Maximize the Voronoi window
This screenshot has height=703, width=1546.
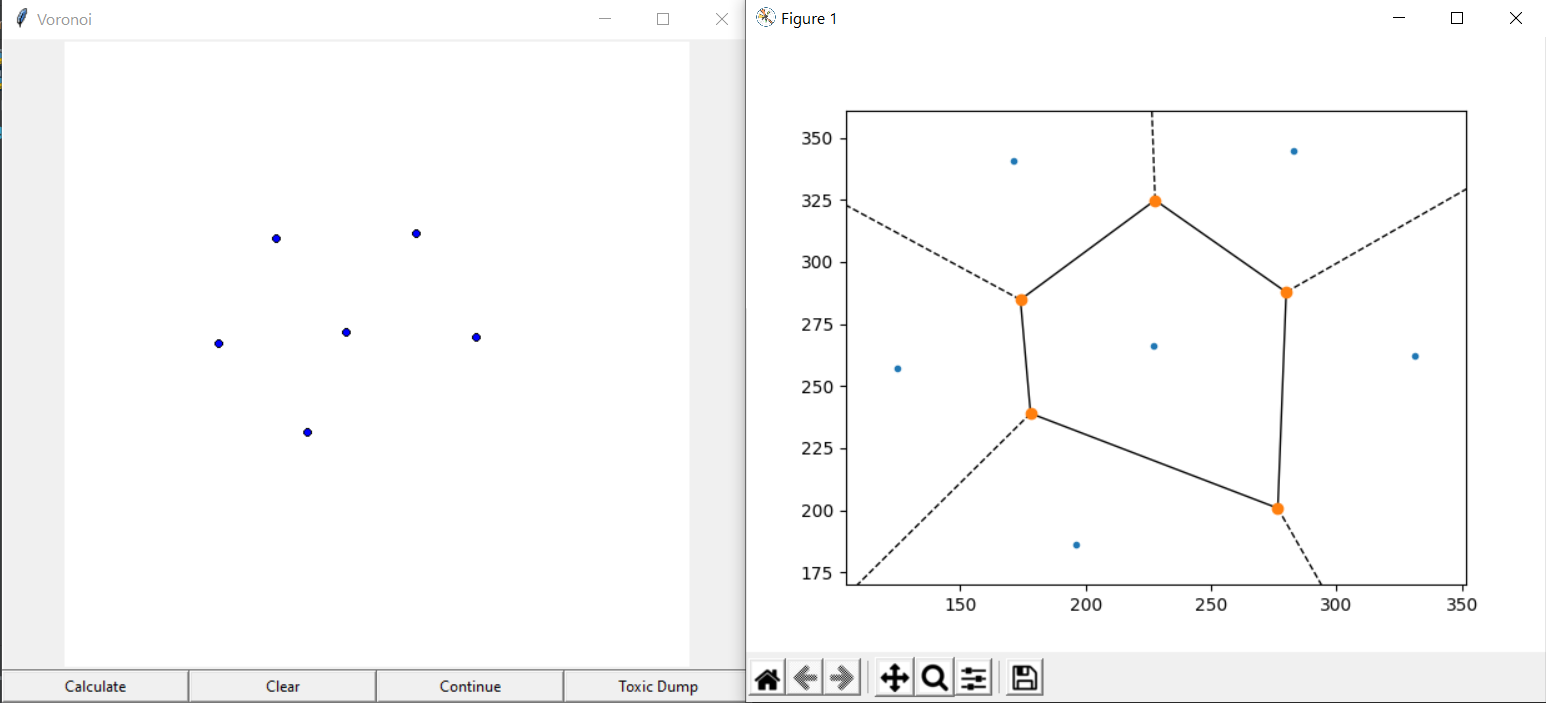pos(663,18)
